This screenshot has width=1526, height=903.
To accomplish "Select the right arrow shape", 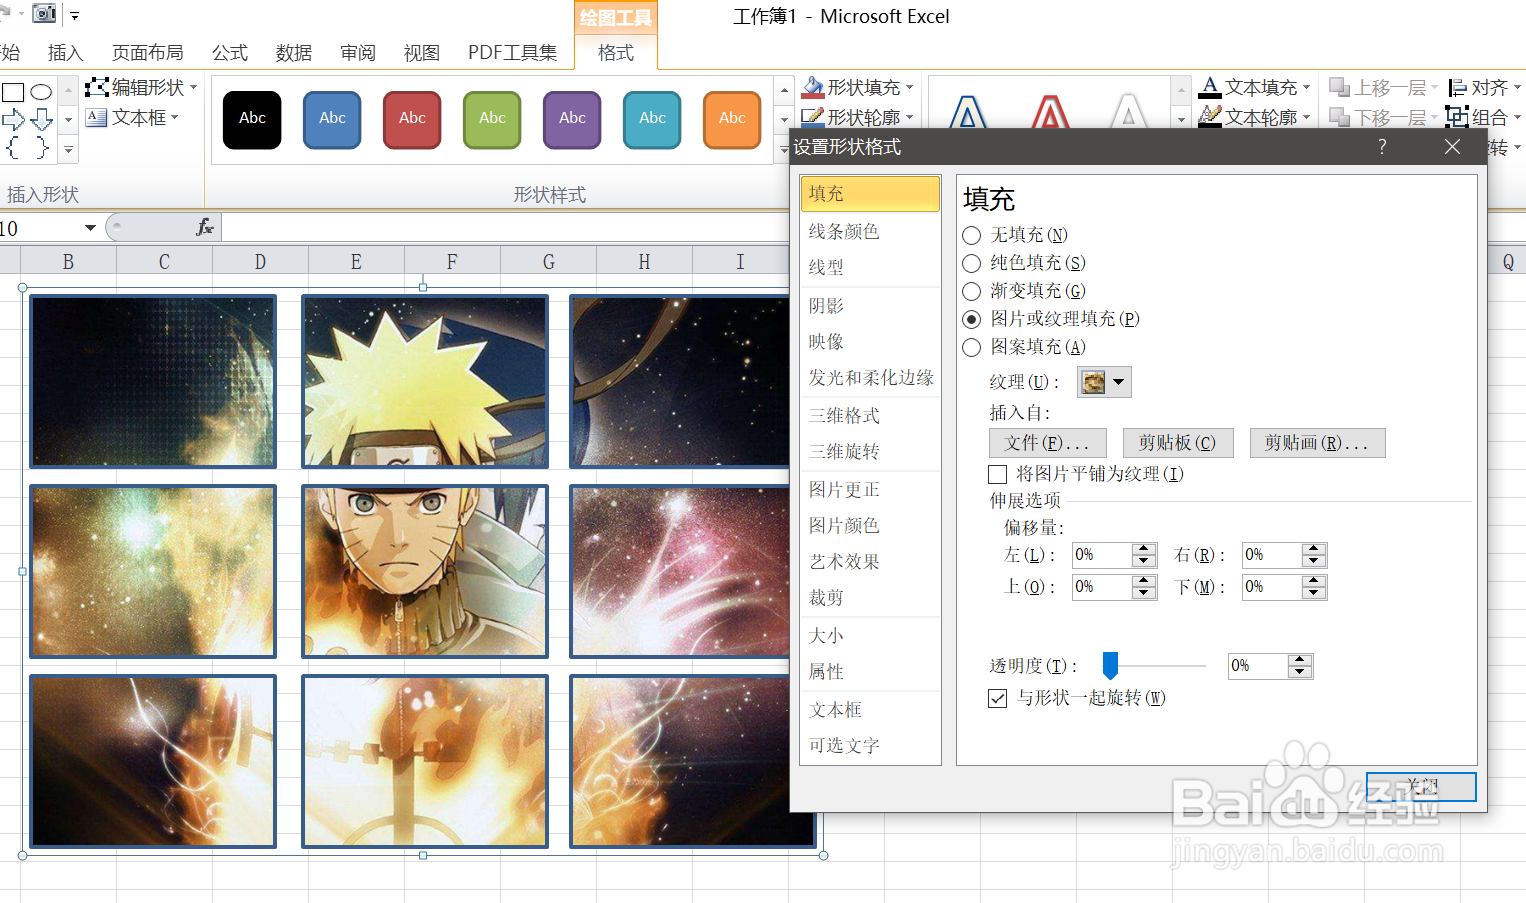I will click(x=13, y=120).
